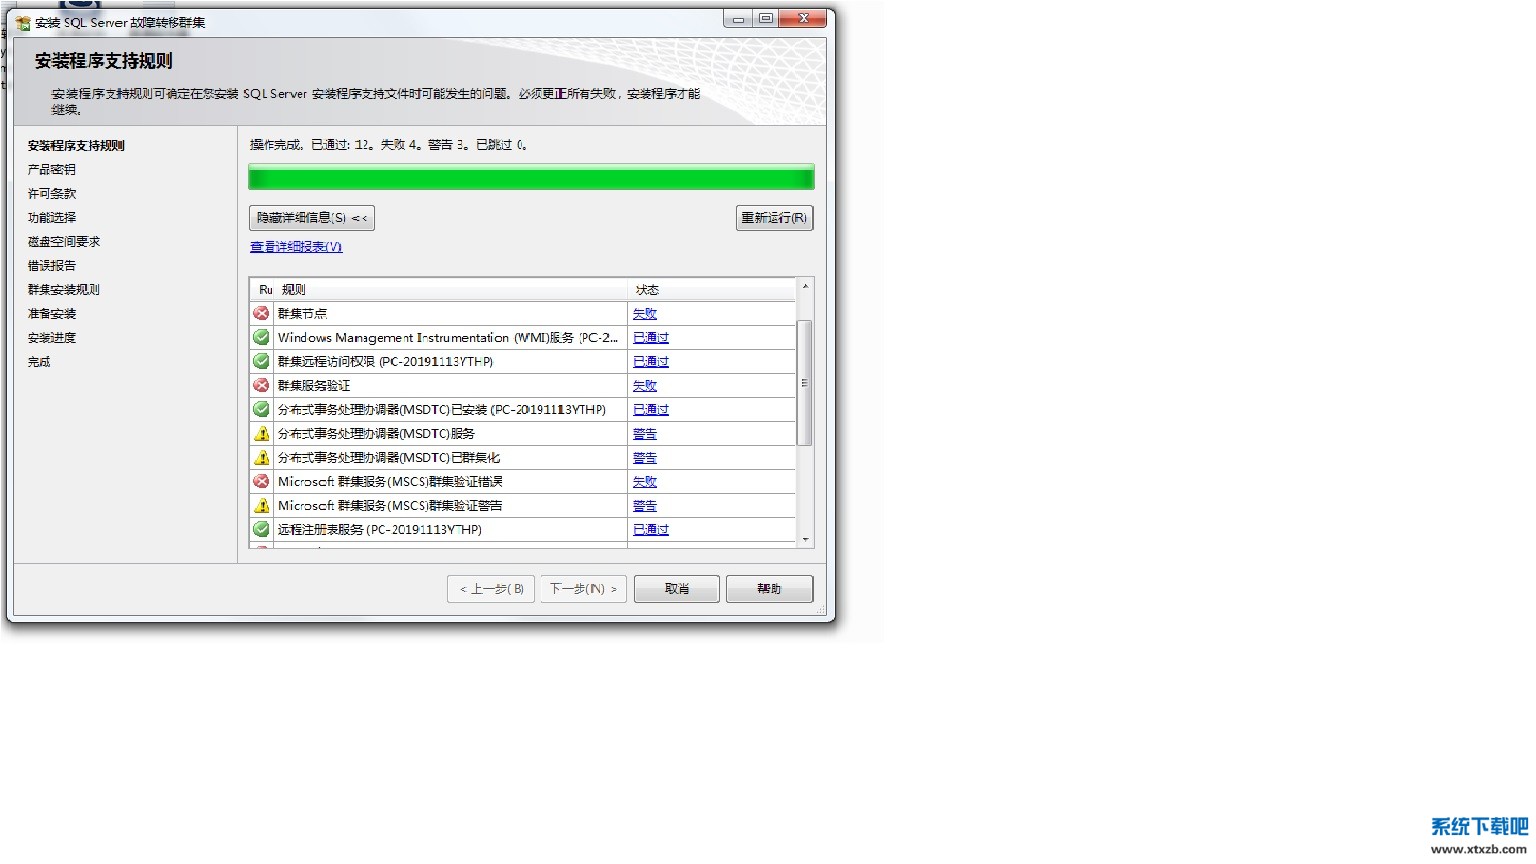Viewport: 1536px width, 864px height.
Task: Click the SQL Server setup title bar icon
Action: [x=22, y=22]
